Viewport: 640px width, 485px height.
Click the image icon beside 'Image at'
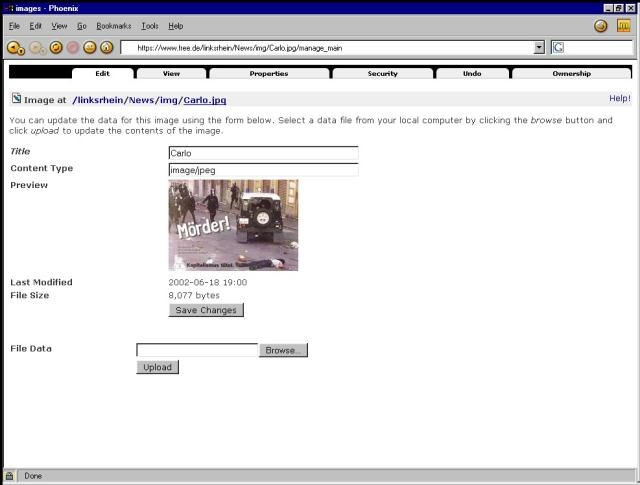(15, 99)
